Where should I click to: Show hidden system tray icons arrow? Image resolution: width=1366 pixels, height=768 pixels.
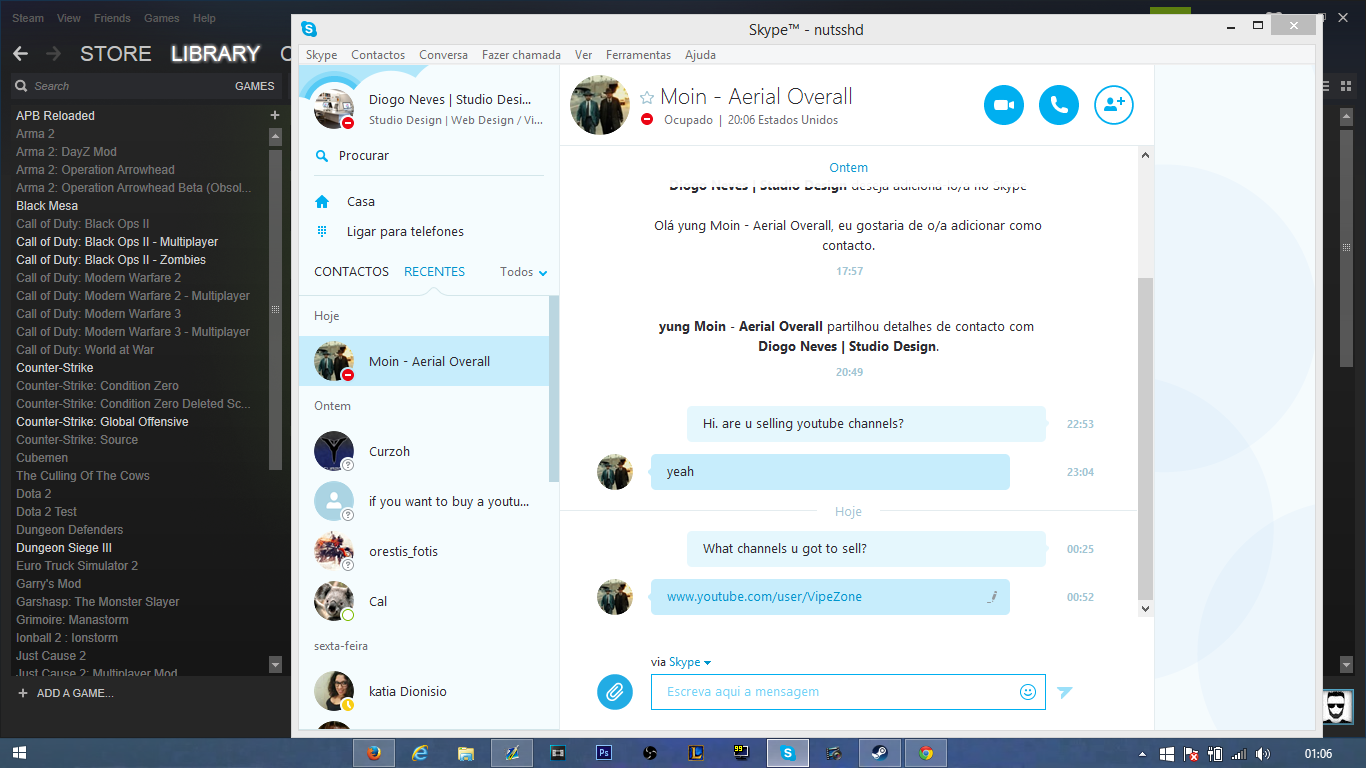1142,753
